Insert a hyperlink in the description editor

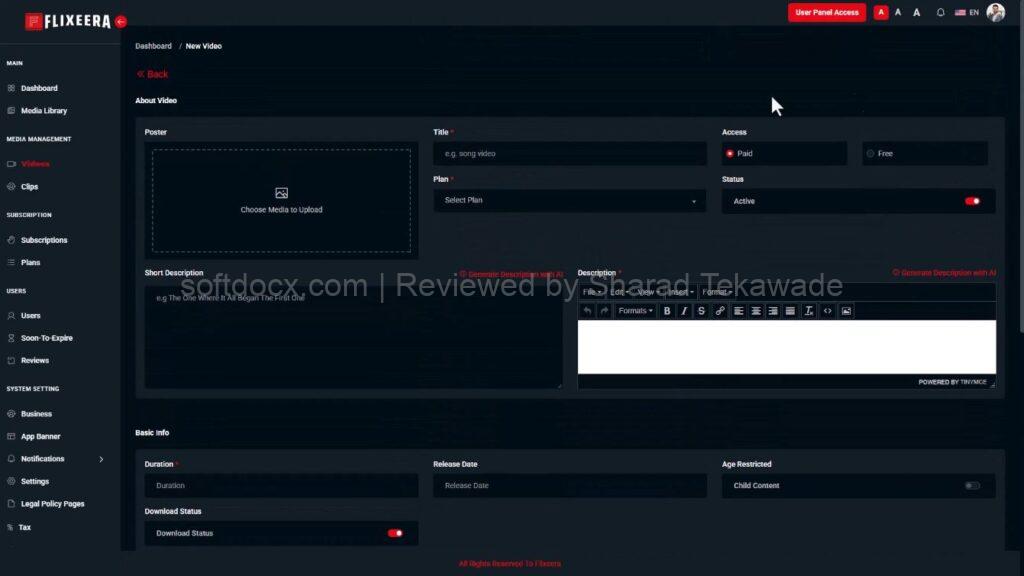tap(719, 311)
